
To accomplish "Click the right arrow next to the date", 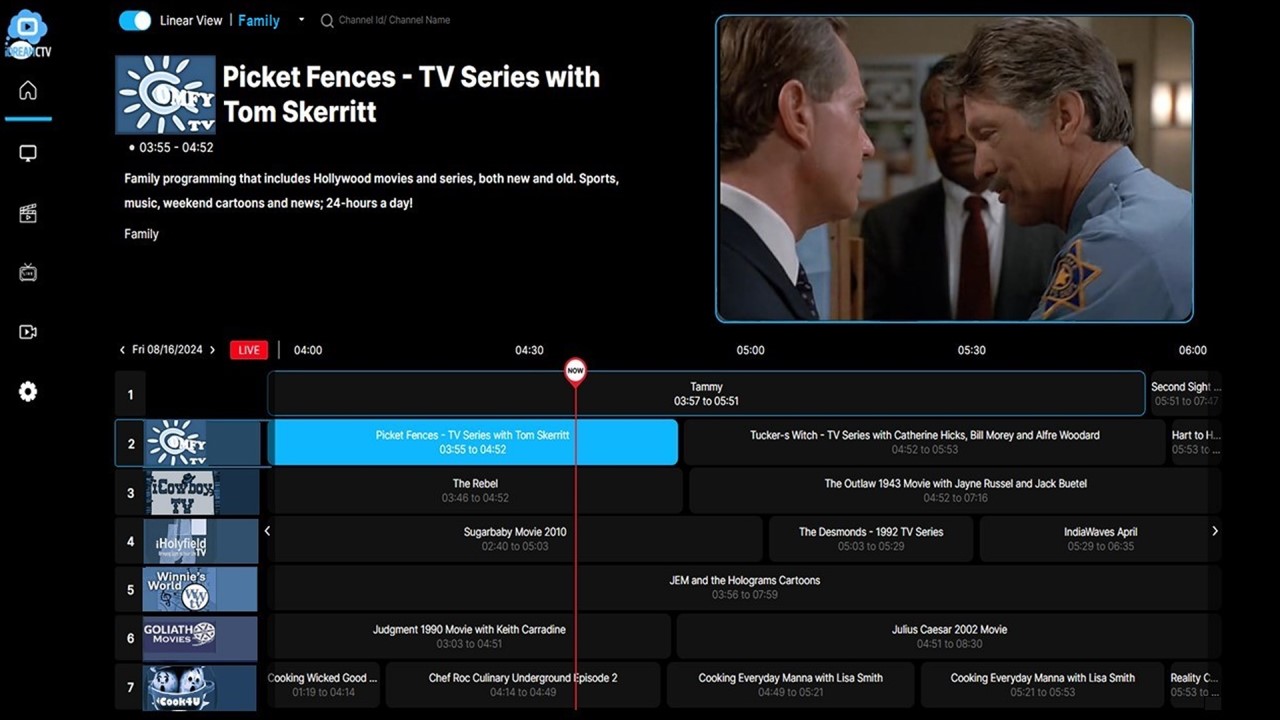I will [212, 350].
